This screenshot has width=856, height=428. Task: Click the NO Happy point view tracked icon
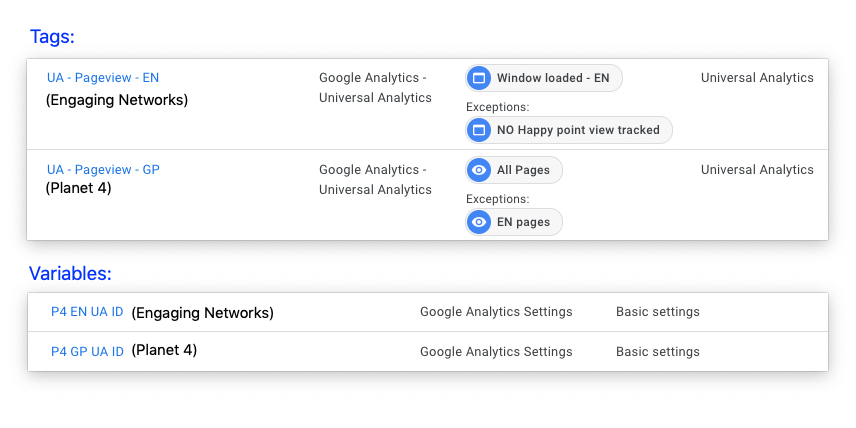pyautogui.click(x=479, y=130)
